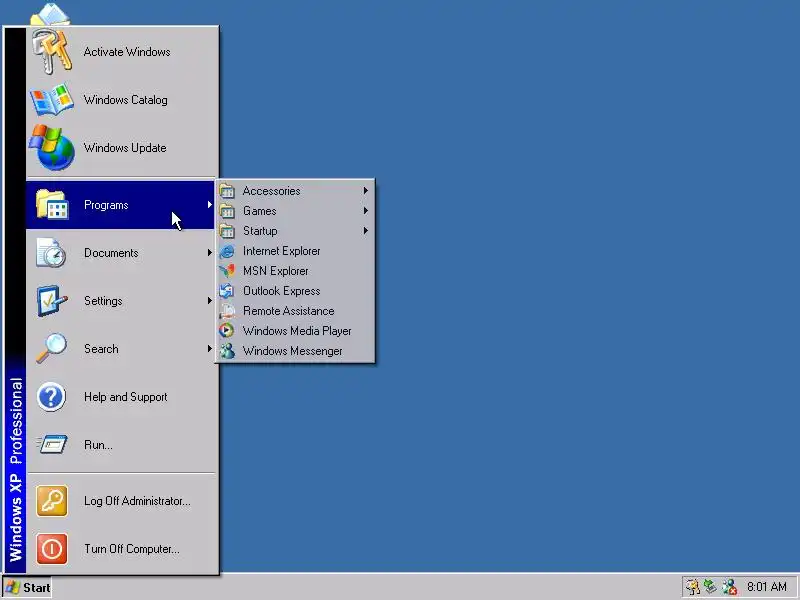This screenshot has height=600, width=800.
Task: Open the Programs menu label
Action: [x=106, y=205]
